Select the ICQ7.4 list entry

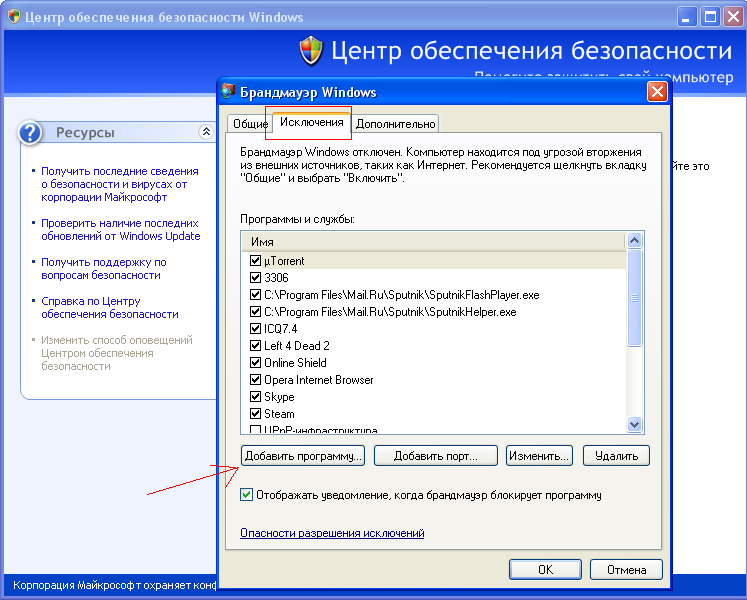pos(281,328)
